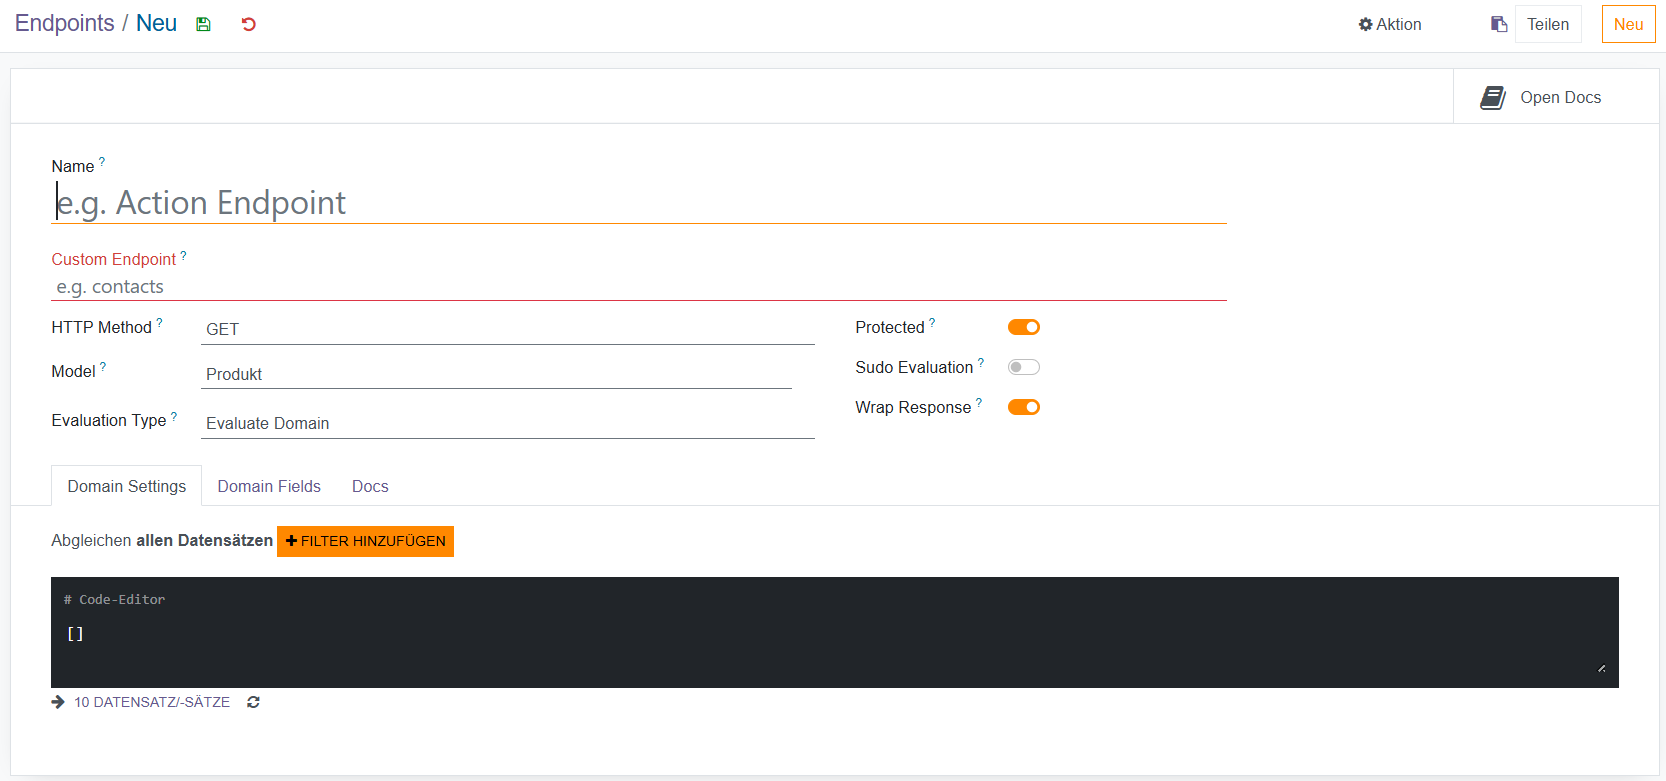Switch to the Docs tab
The image size is (1666, 781).
pyautogui.click(x=370, y=486)
